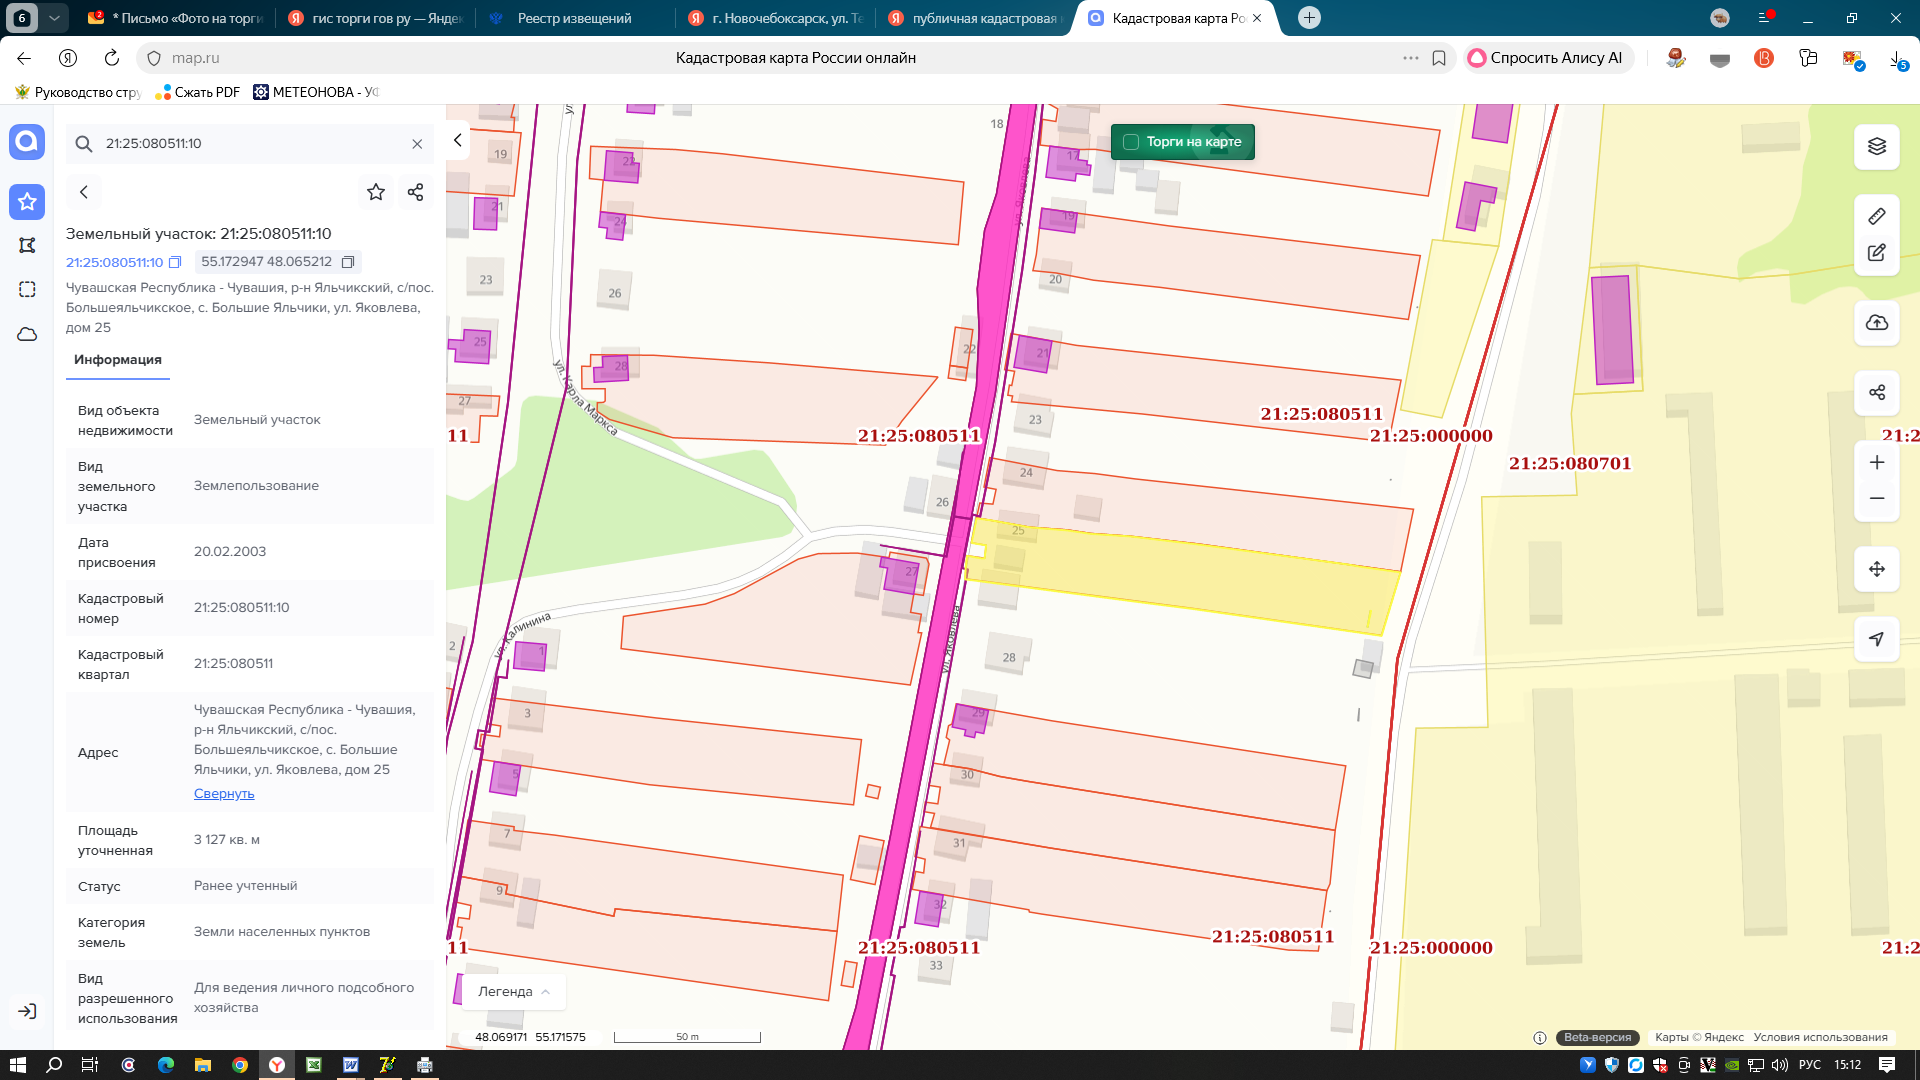Screen dimensions: 1920x1080
Task: Click the cloud upload icon
Action: (1876, 323)
